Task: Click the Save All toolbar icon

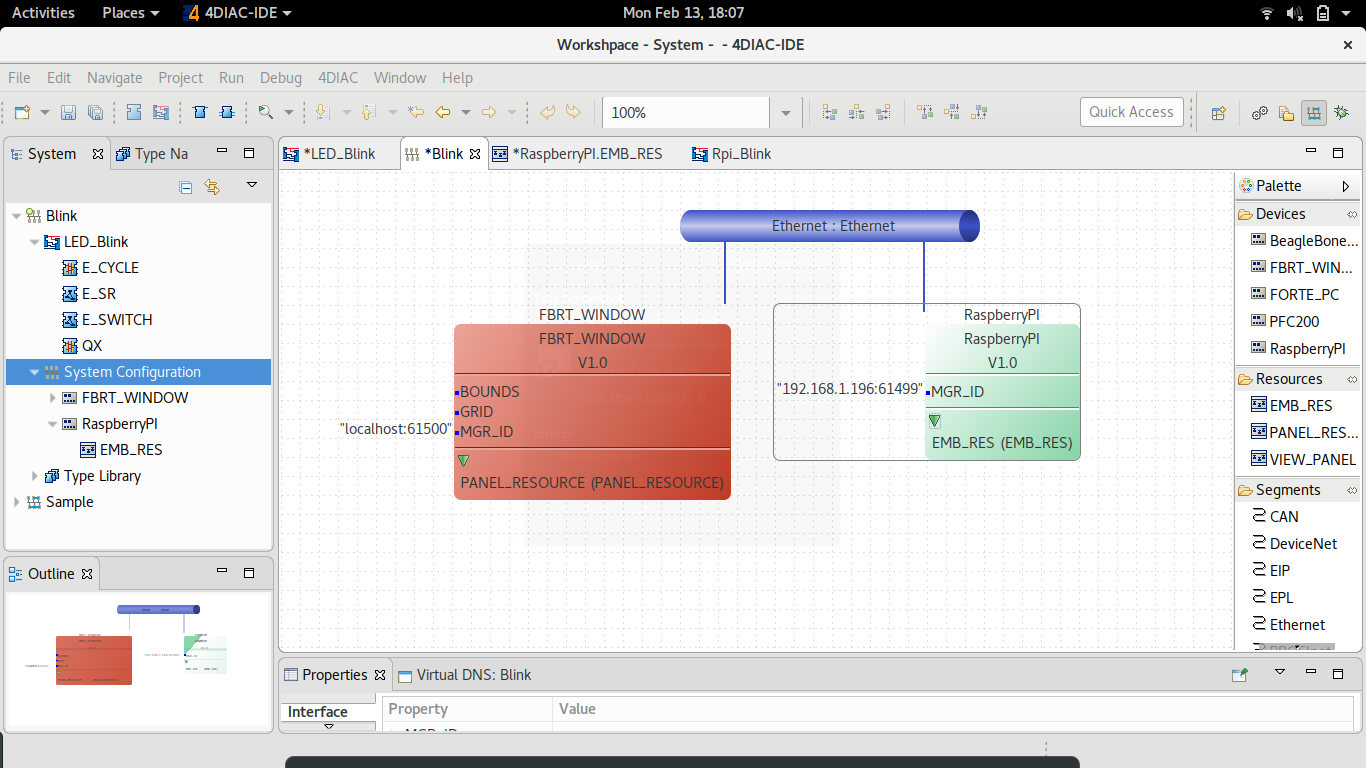Action: [95, 113]
